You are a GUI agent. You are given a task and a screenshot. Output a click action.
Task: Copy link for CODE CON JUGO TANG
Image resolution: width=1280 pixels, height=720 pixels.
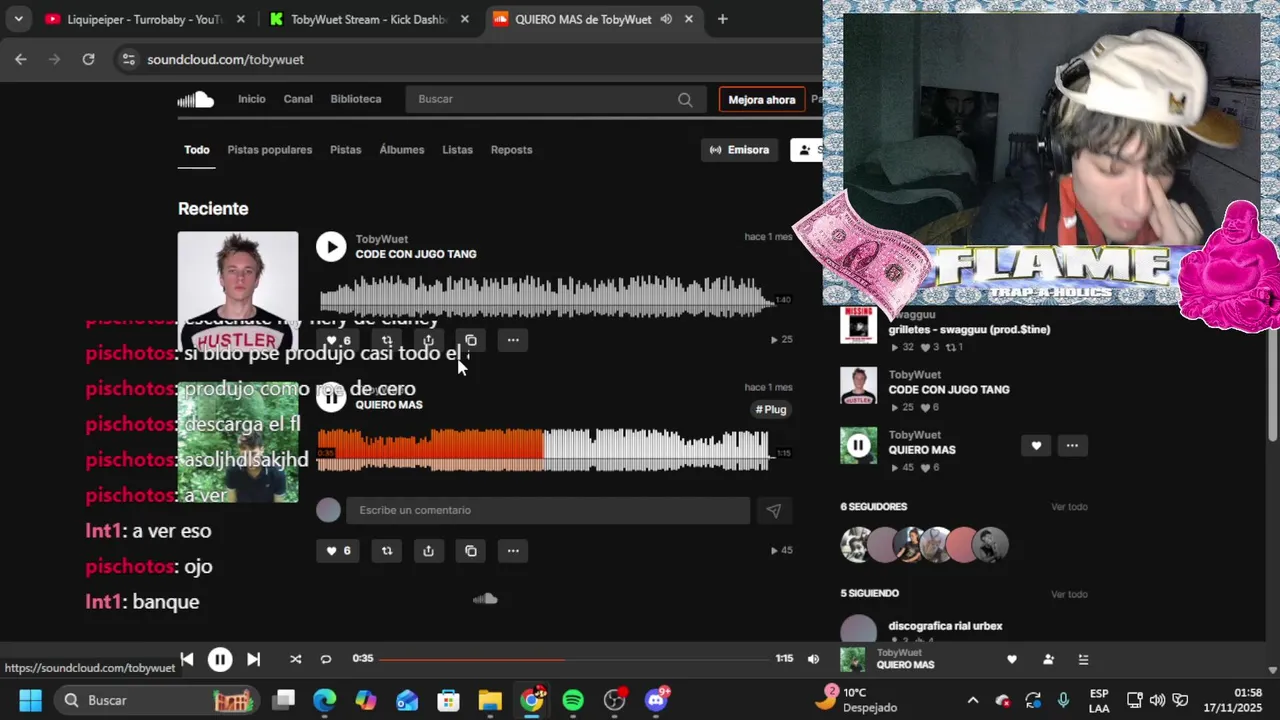(x=471, y=340)
